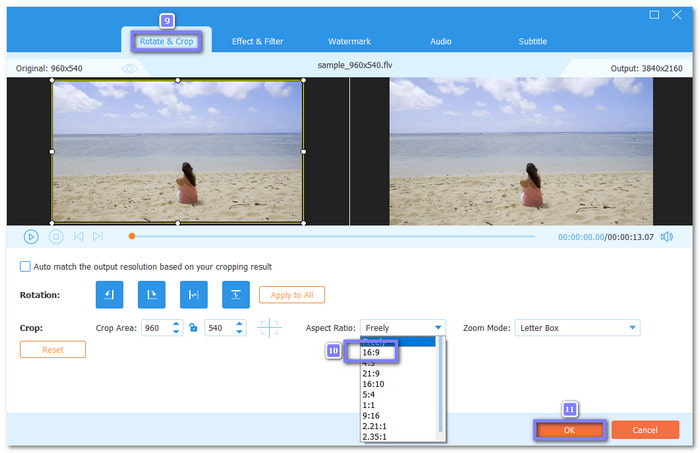Close the editor window
Viewport: 700px width, 453px height.
[676, 15]
